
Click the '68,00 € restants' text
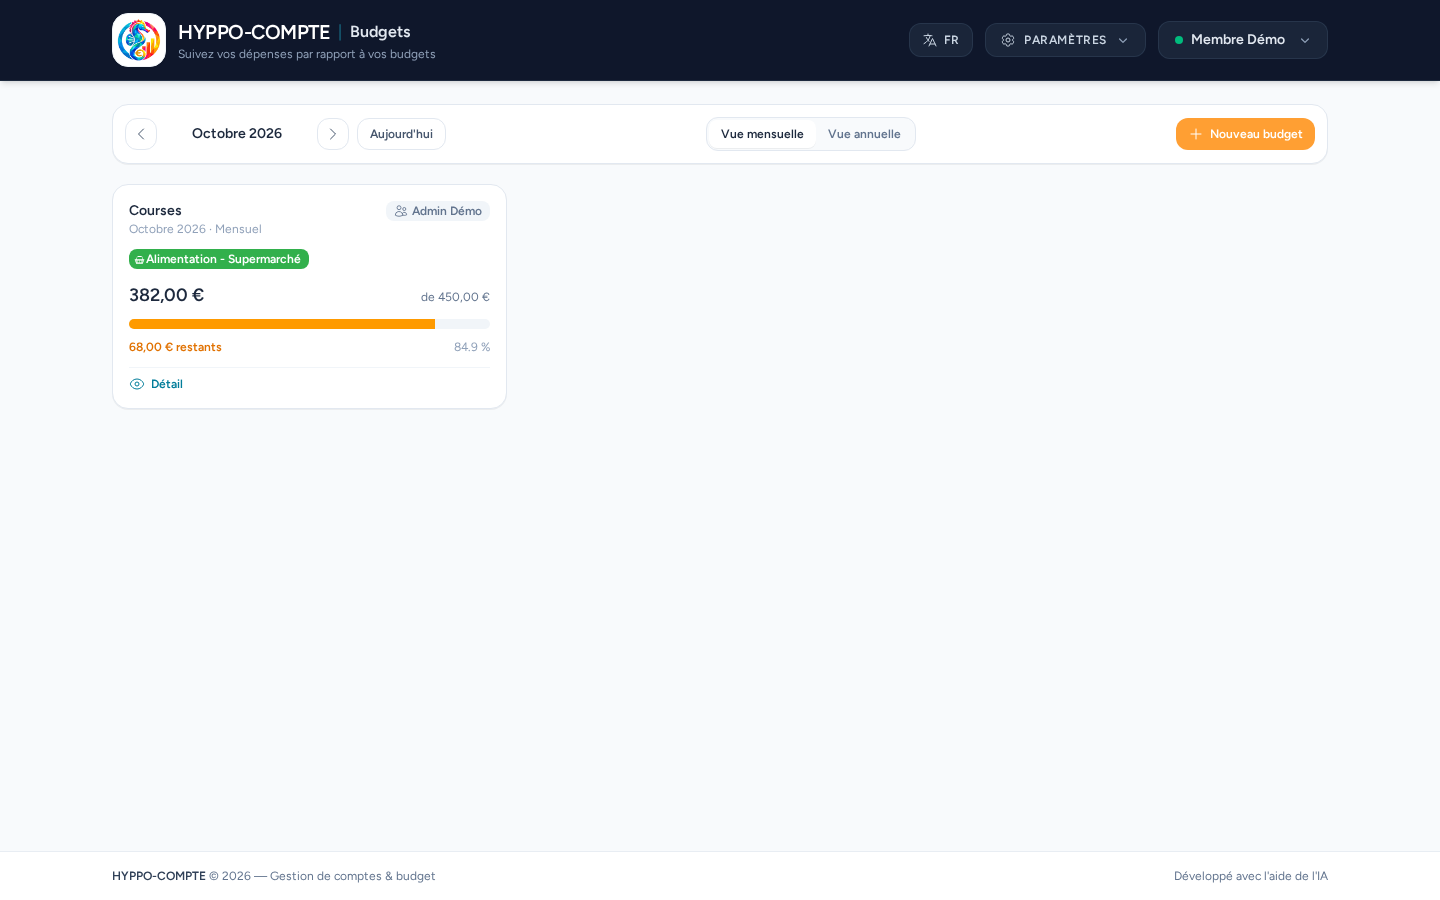tap(175, 347)
